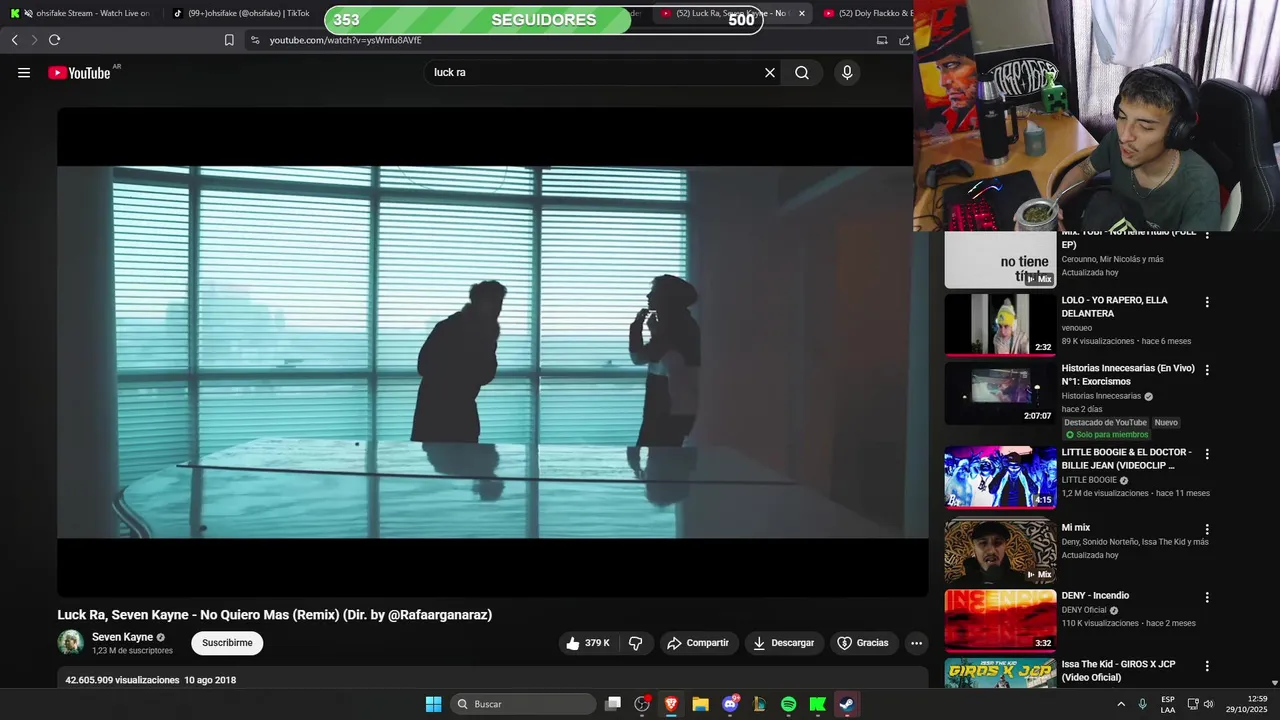Click '42.605.909 visualizaciones' description text
The height and width of the screenshot is (720, 1280).
[122, 680]
